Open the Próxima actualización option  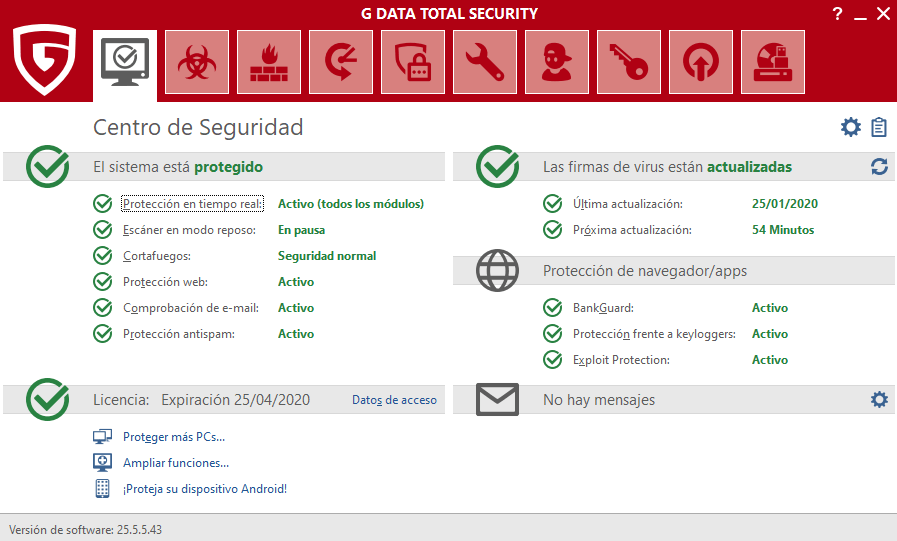632,230
